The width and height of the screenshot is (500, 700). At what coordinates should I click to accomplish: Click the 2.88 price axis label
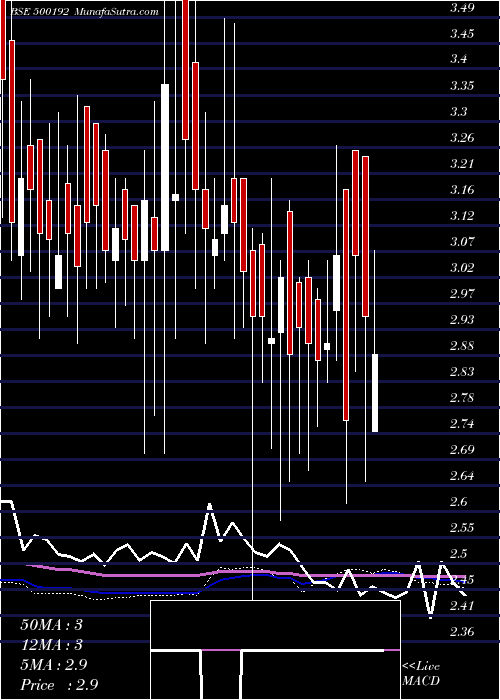[x=462, y=346]
